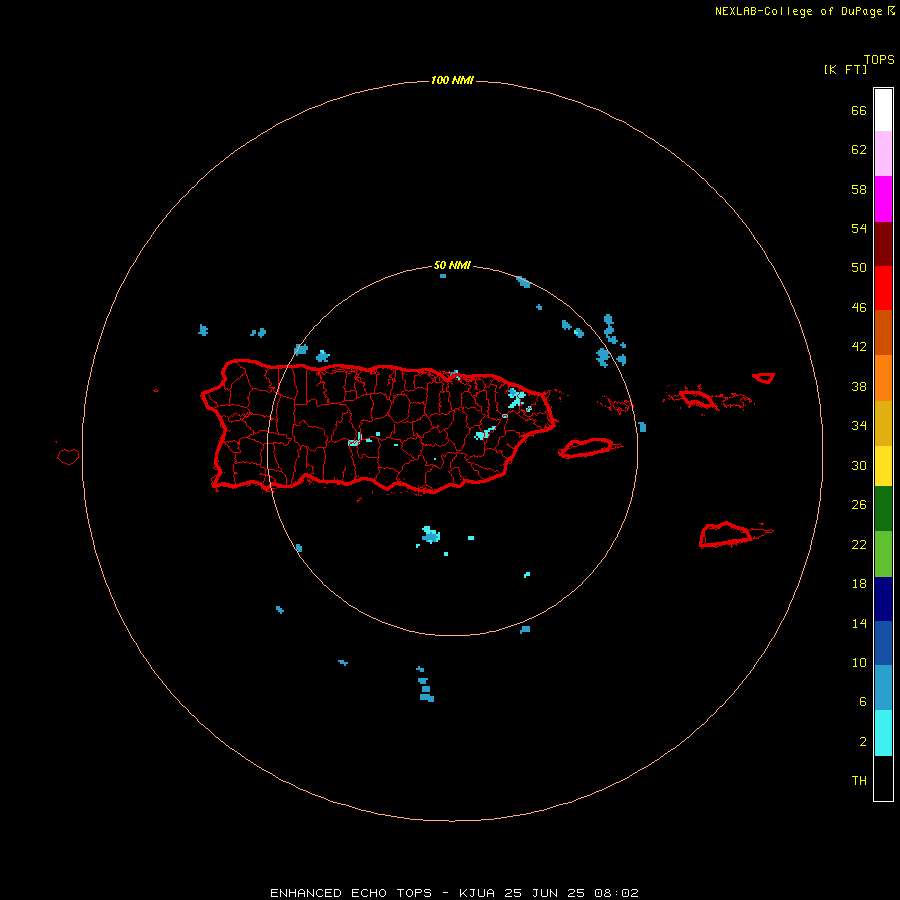The height and width of the screenshot is (900, 900).
Task: Click the largest cyan echo cluster south of Puerto Rico
Action: tap(430, 535)
